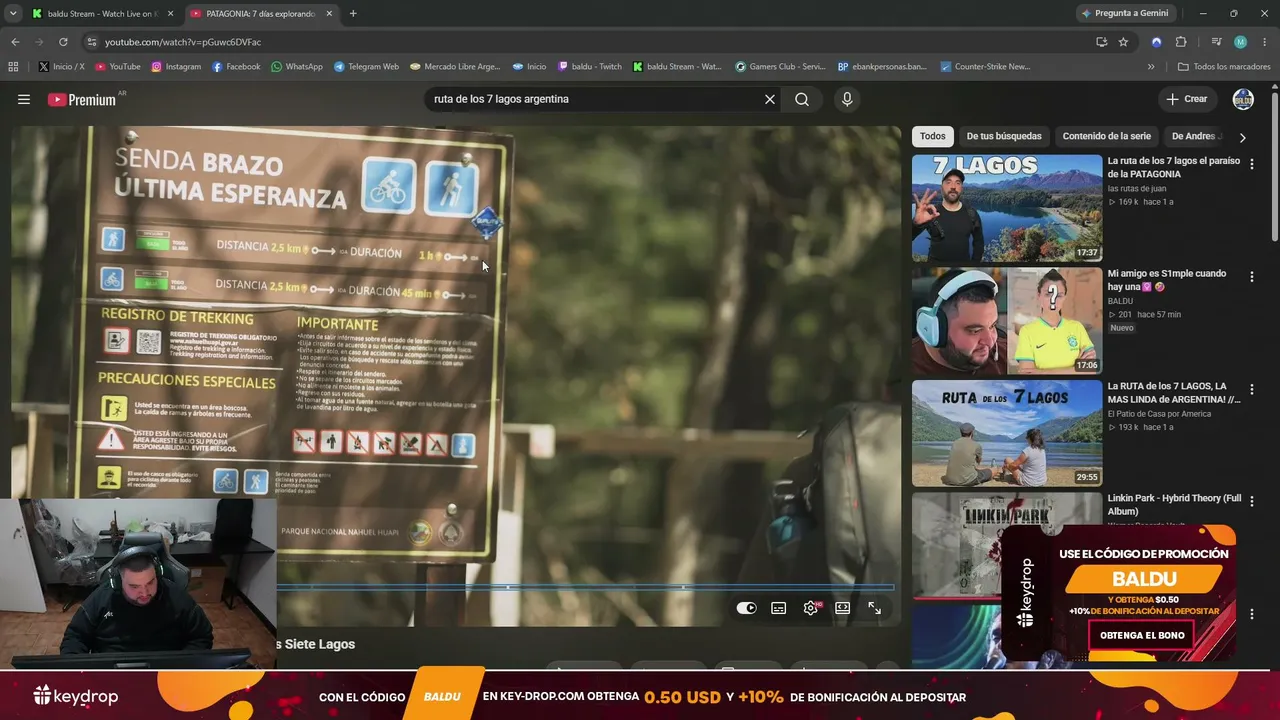Open title Linkin Park - Hybrid Theory (Full Album)
The width and height of the screenshot is (1280, 720).
pyautogui.click(x=1174, y=505)
